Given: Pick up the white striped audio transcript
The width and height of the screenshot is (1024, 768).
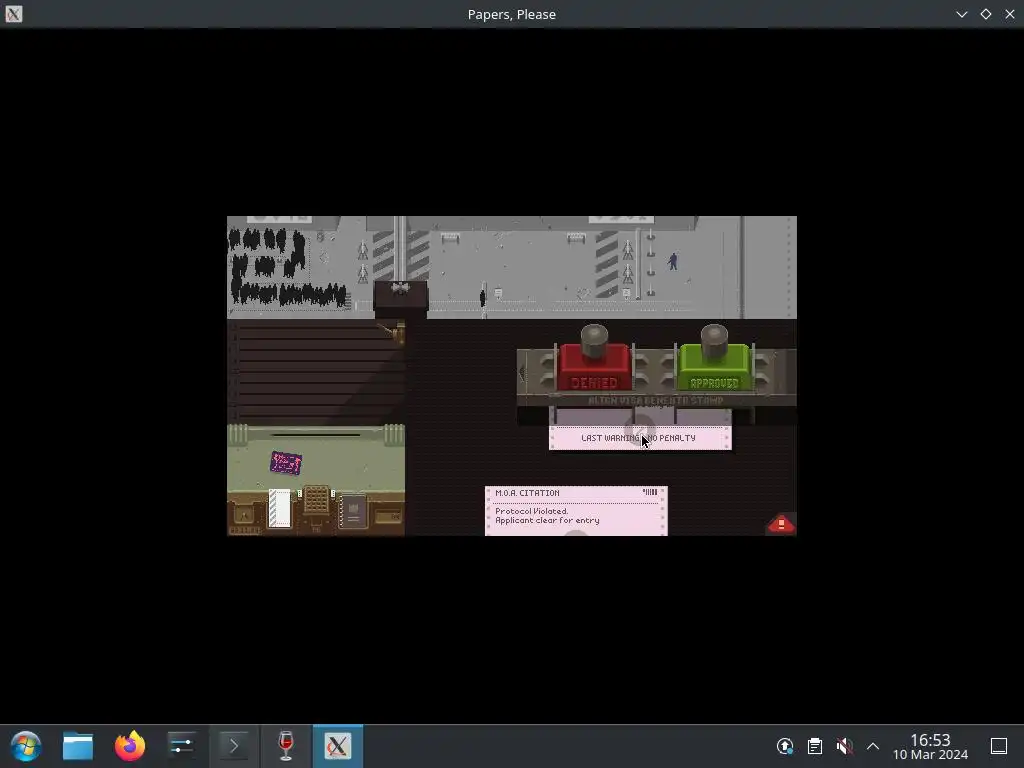Looking at the screenshot, I should (x=280, y=508).
